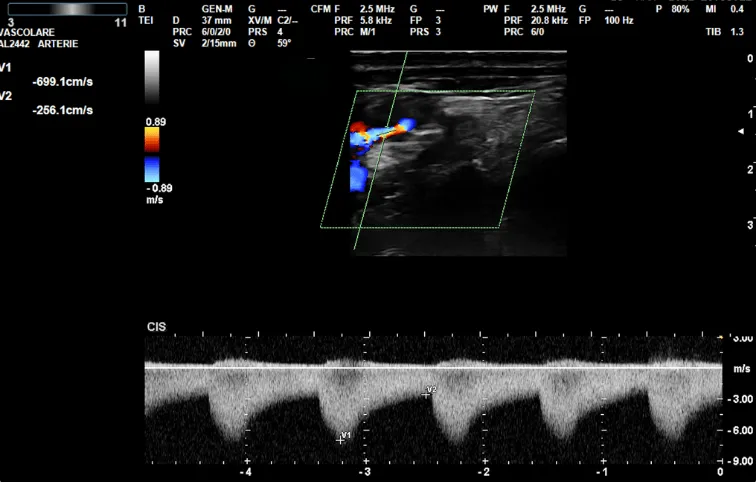Select the V1 velocity value -699.1cm/s
Viewport: 756px width, 483px height.
point(63,82)
